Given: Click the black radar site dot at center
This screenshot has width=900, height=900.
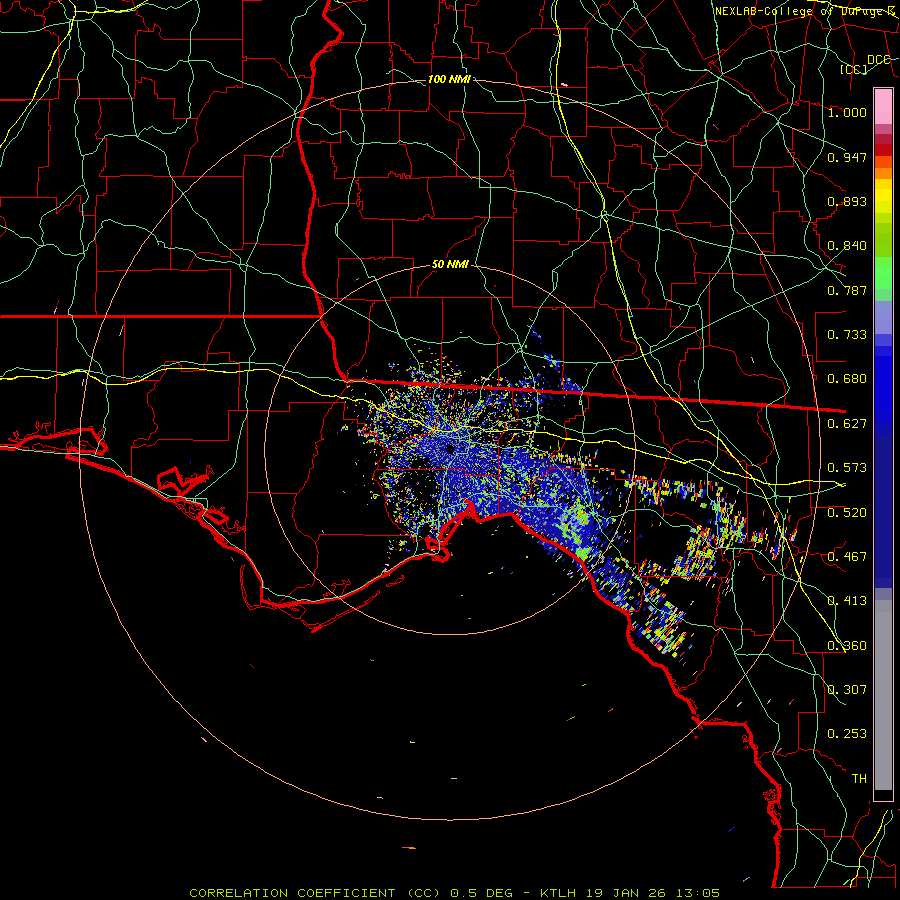Looking at the screenshot, I should click(x=451, y=449).
